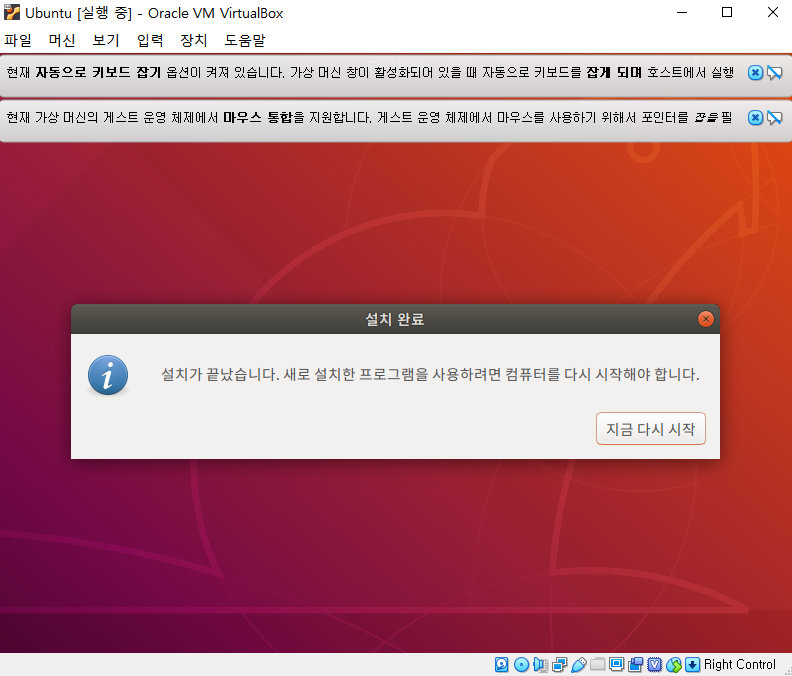Dismiss the keyboard capture notification
The image size is (792, 676).
tap(755, 73)
